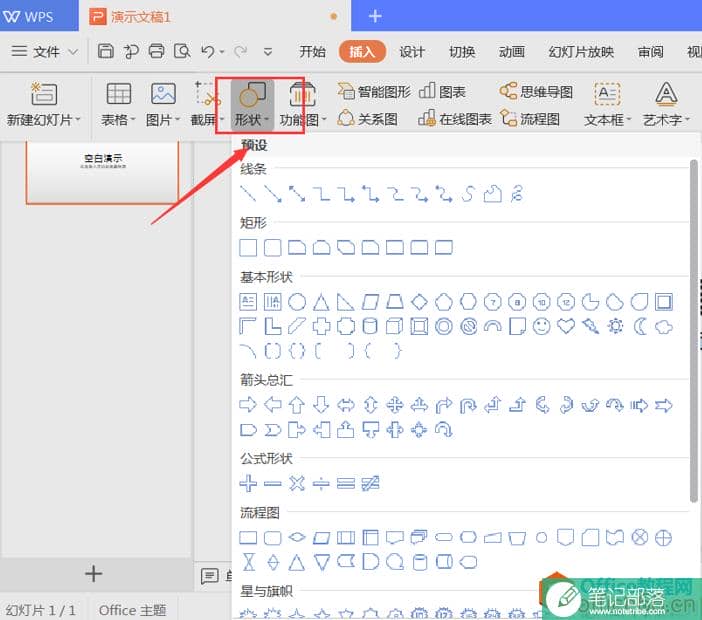Select the not-equal sign under 公式形状
Screen dimensions: 702x620
click(x=370, y=483)
